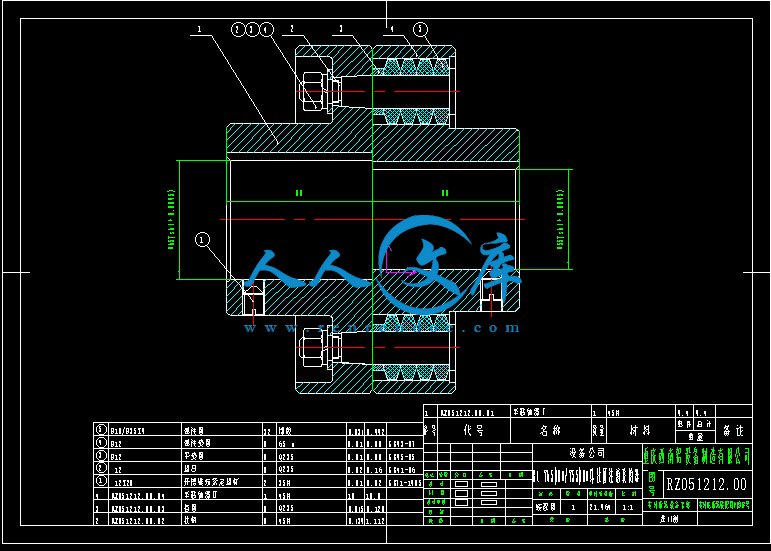Click the 代号 column header in parts list
Viewport: 771px width, 551px height.
[472, 431]
